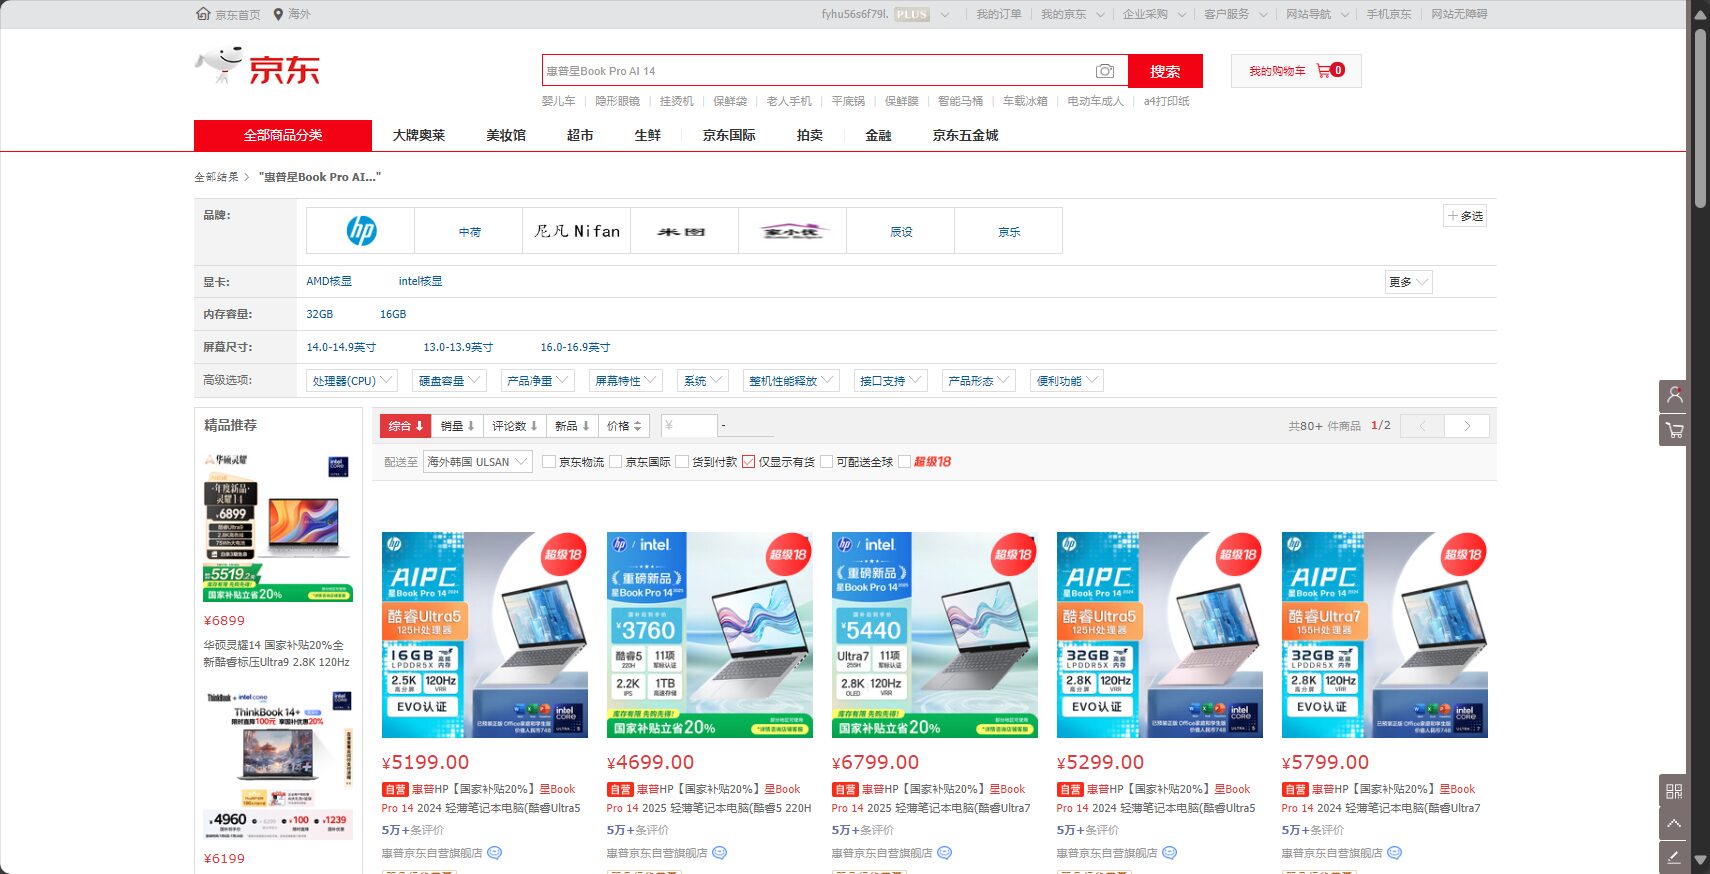Image resolution: width=1710 pixels, height=874 pixels.
Task: Expand the 硬盘容量 dropdown
Action: point(449,381)
